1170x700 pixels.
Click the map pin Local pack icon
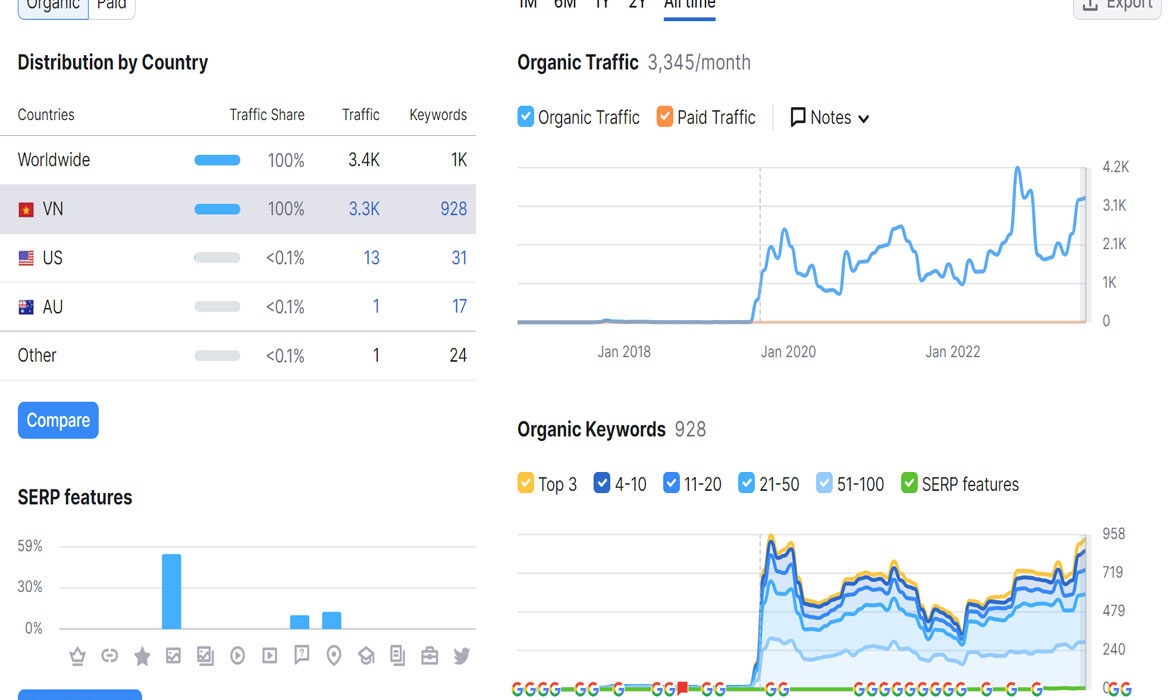(334, 656)
